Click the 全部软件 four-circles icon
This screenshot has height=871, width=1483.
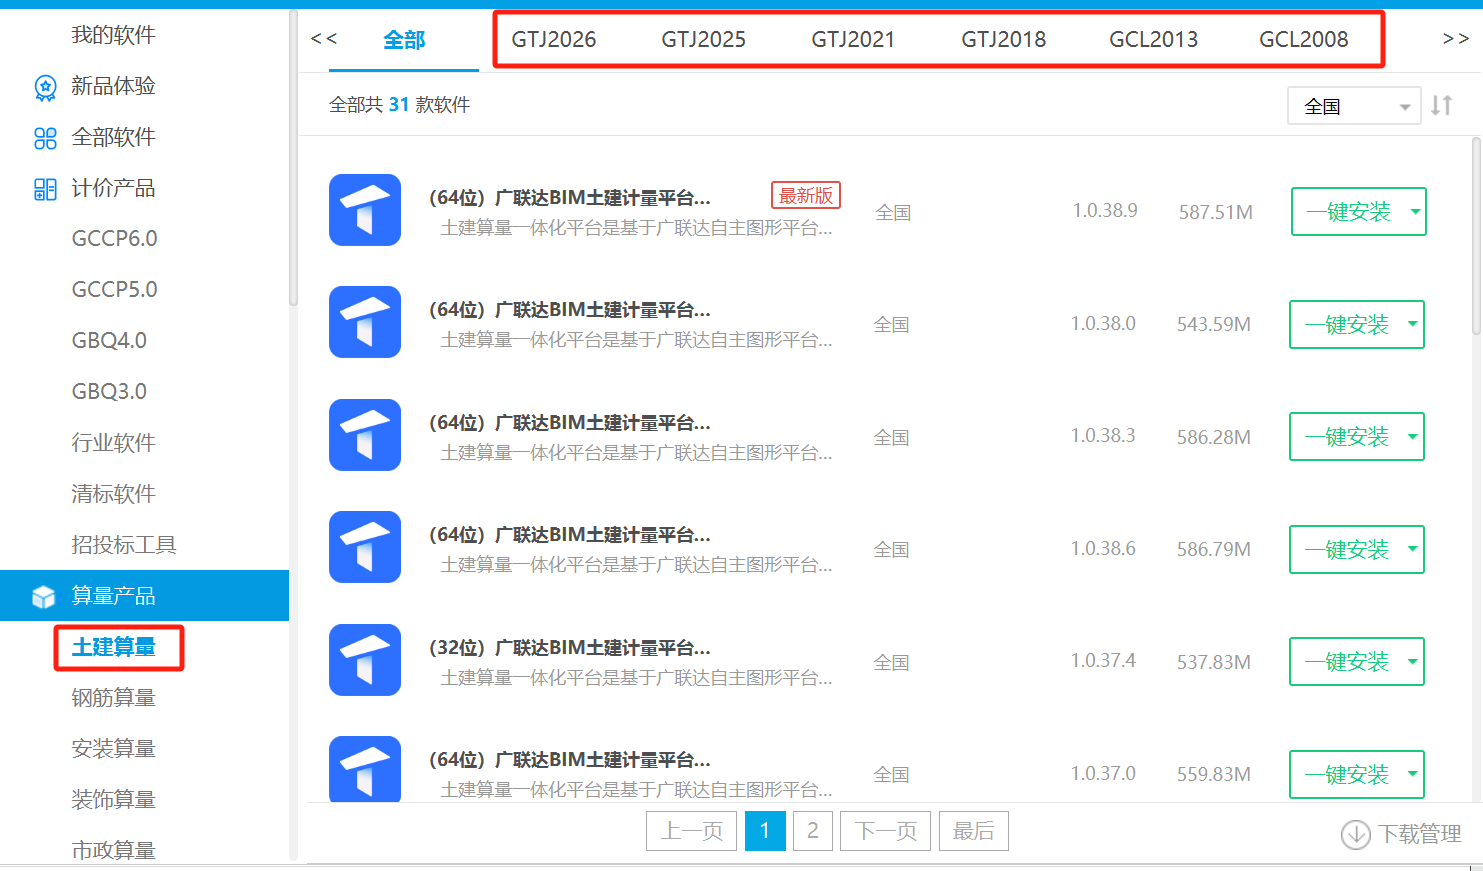pos(45,138)
